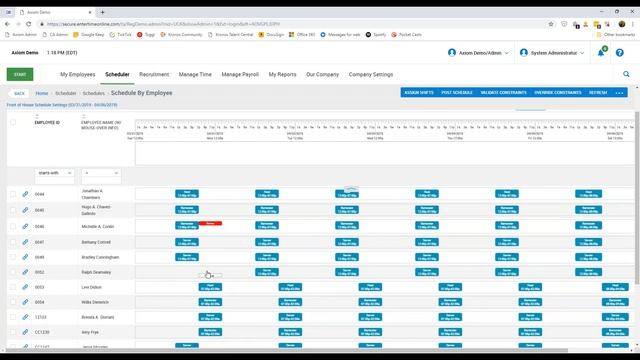Image resolution: width=640 pixels, height=360 pixels.
Task: Open more actions ellipsis in blue toolbar
Action: coord(619,93)
